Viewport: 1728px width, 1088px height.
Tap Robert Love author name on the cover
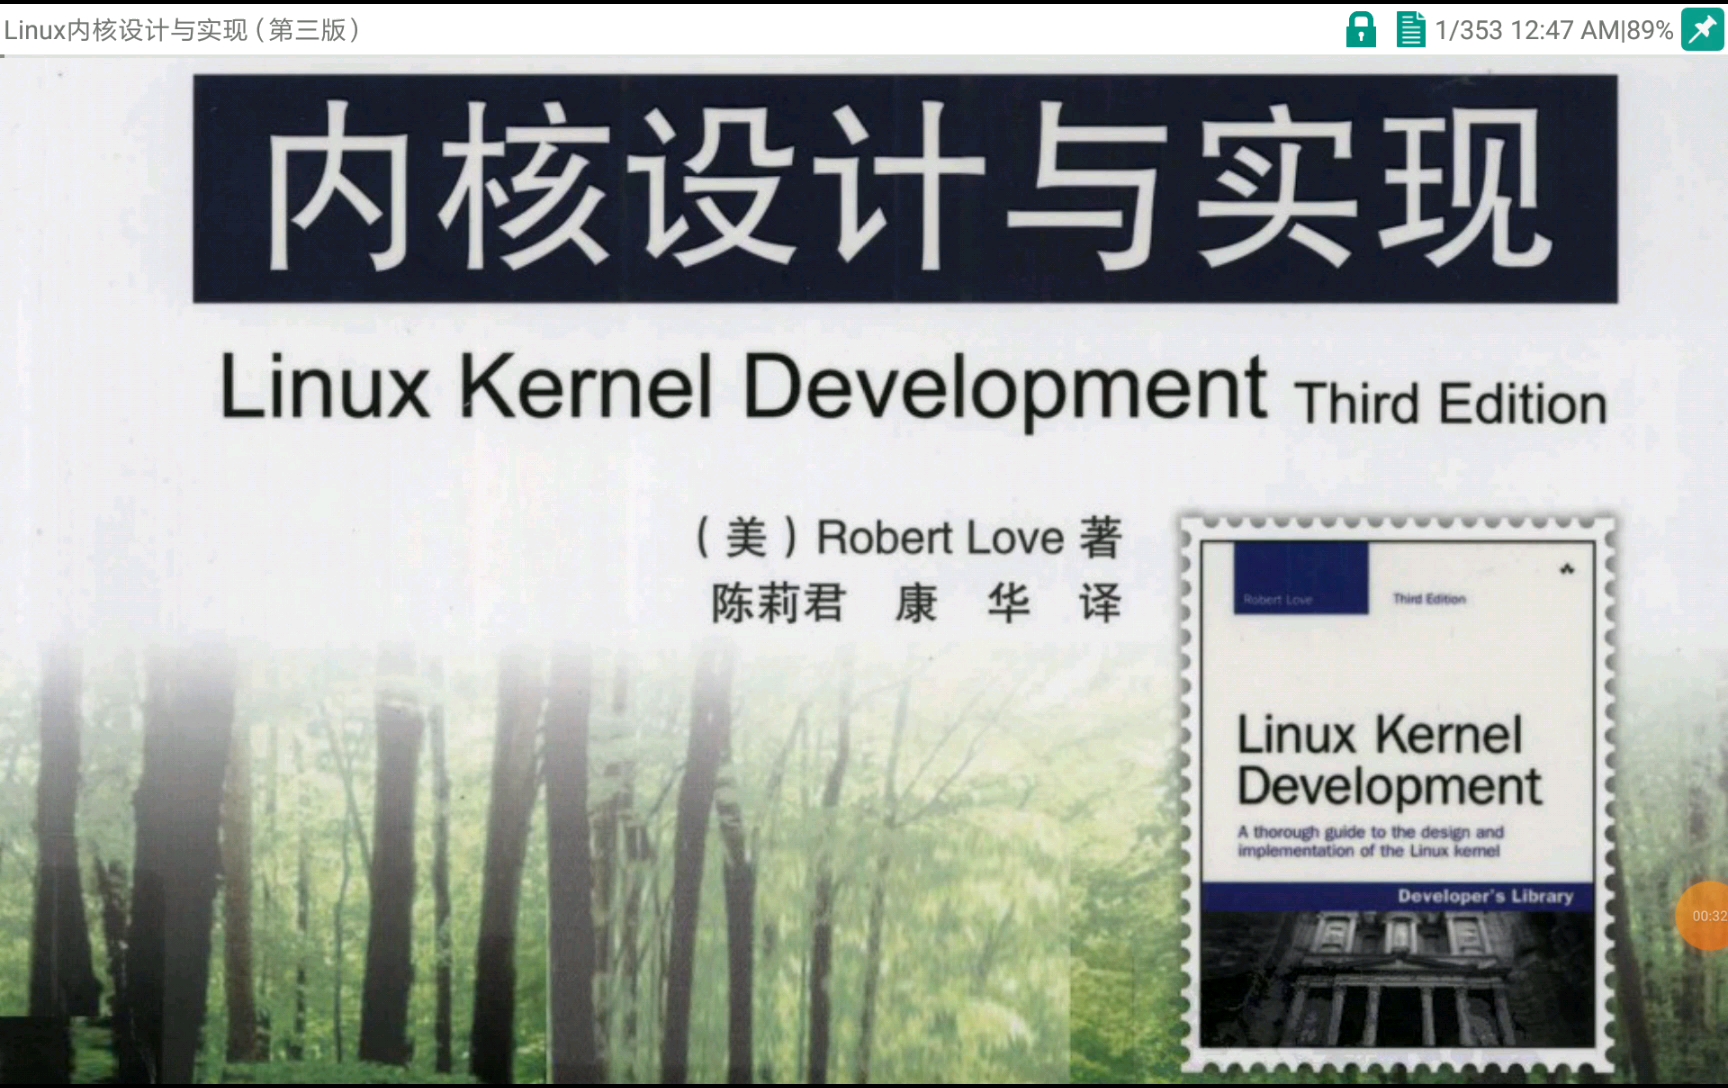[x=938, y=537]
